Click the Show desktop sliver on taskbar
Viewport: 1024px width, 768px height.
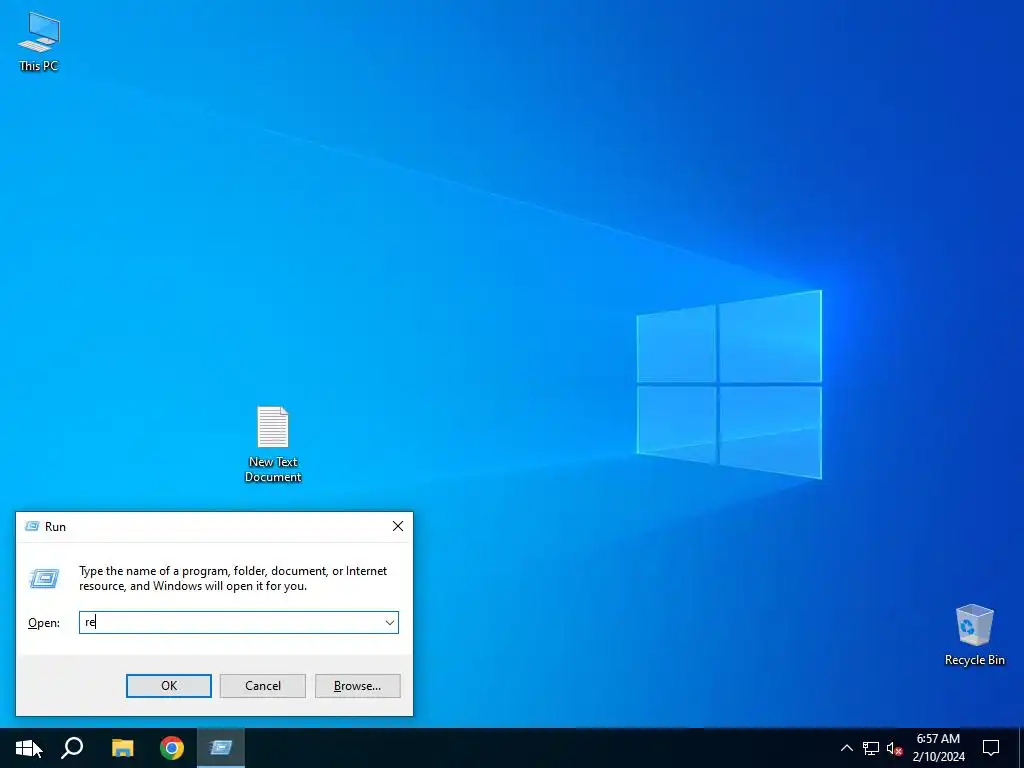[1021, 748]
